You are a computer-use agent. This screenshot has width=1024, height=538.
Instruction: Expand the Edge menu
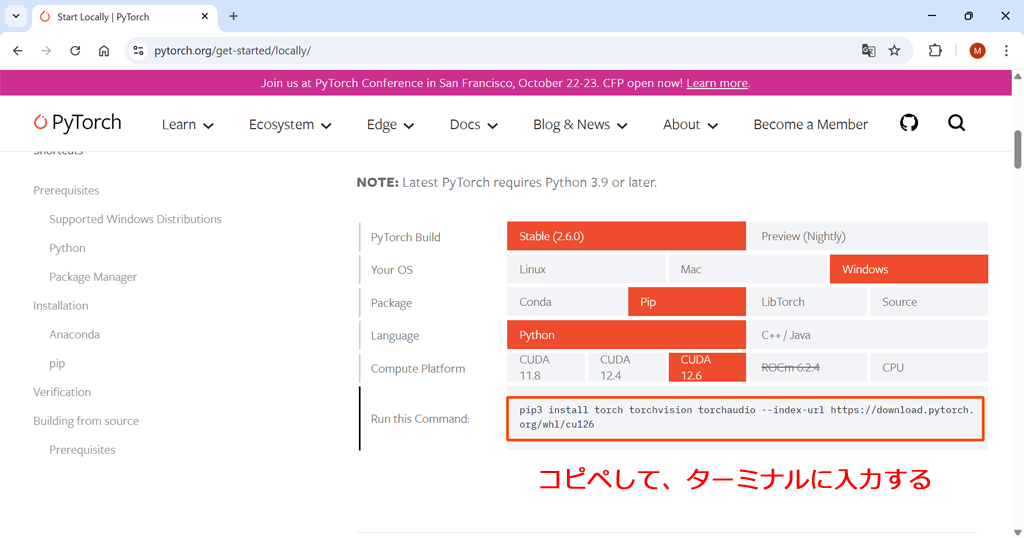[390, 125]
